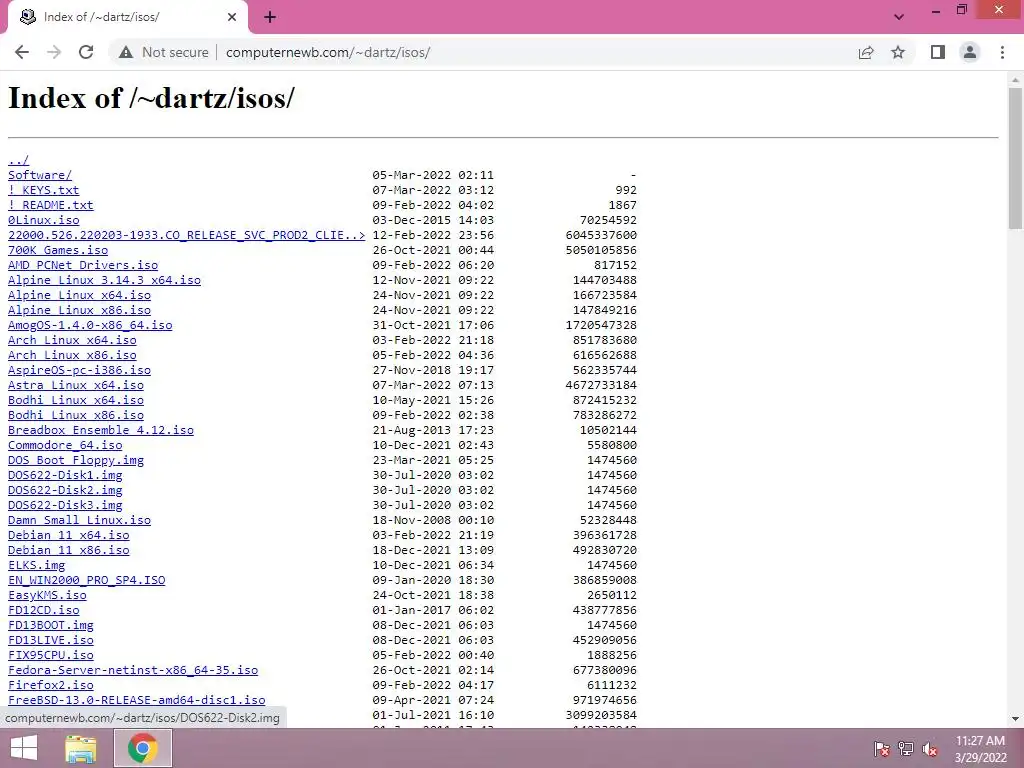Click Alpine_Linux_x64.iso link
This screenshot has width=1024, height=768.
click(x=80, y=295)
